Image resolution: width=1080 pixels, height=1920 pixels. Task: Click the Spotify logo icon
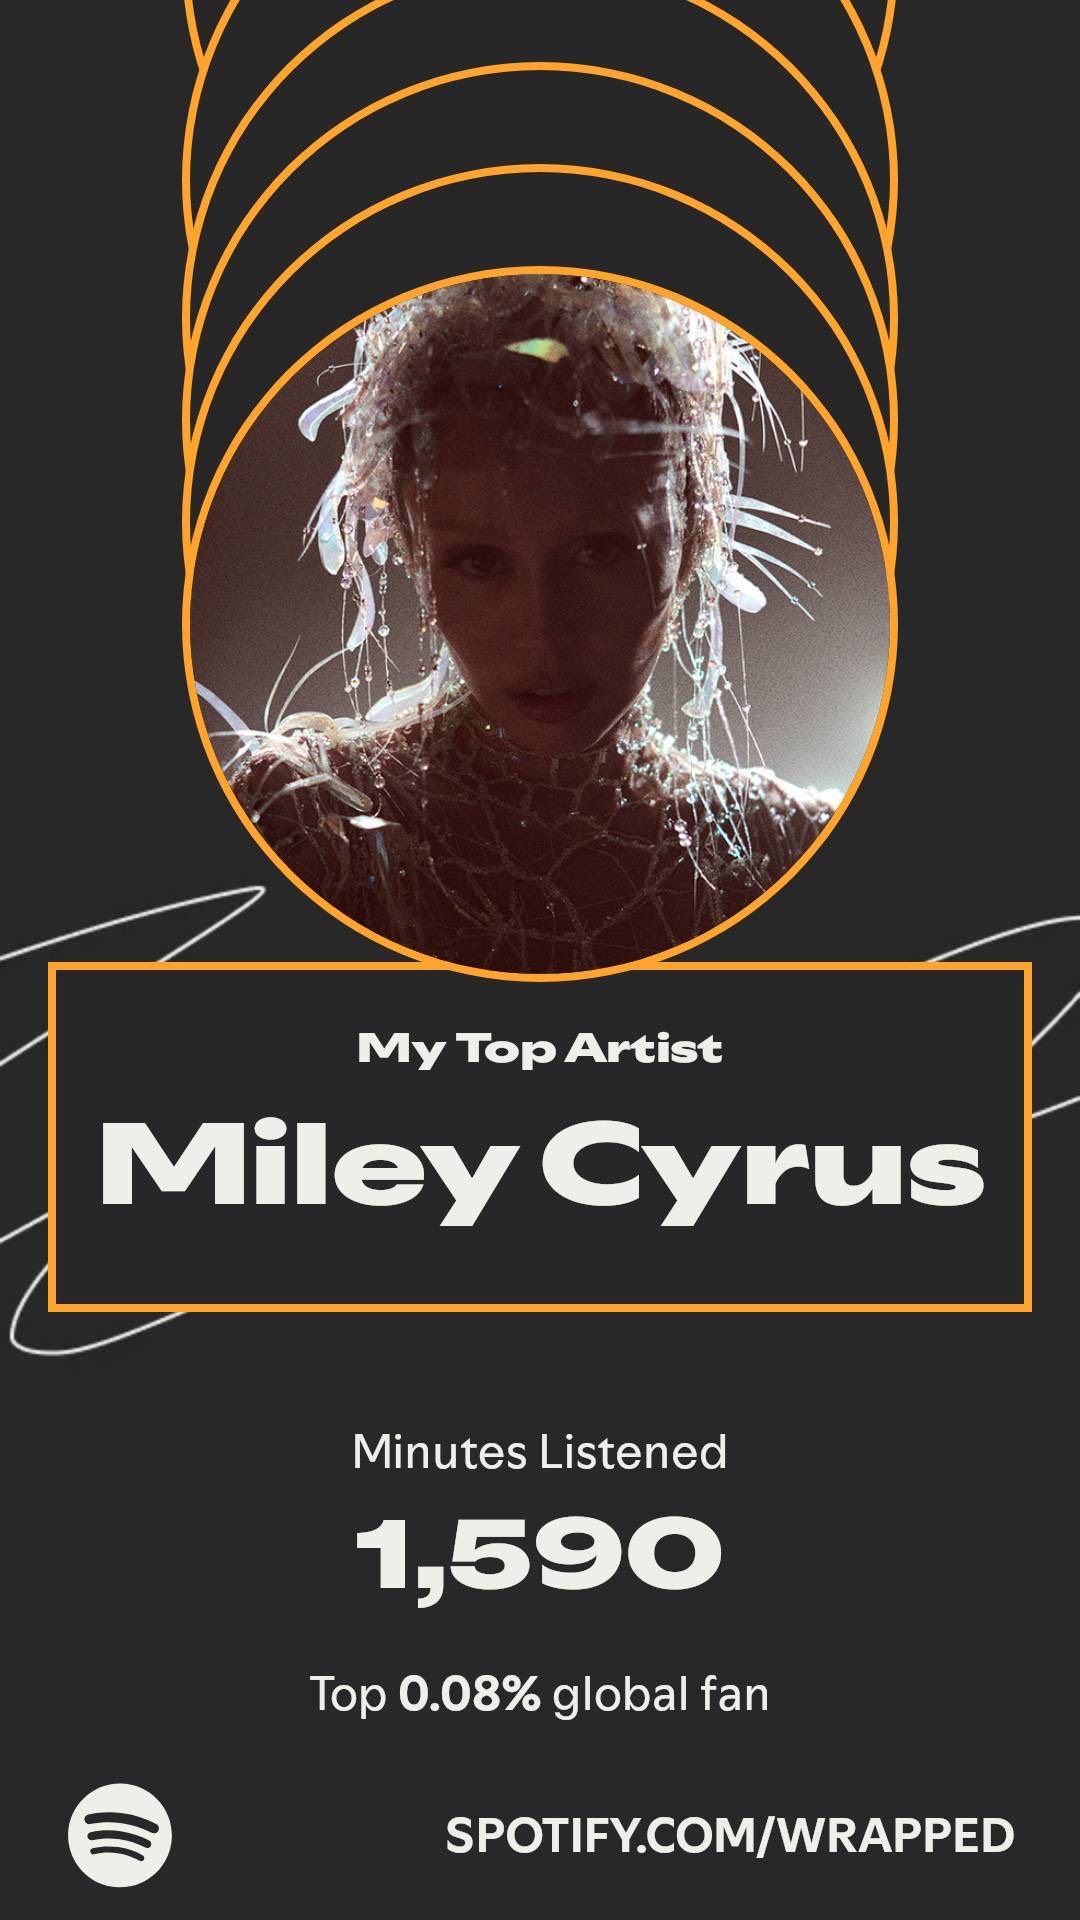point(120,1835)
